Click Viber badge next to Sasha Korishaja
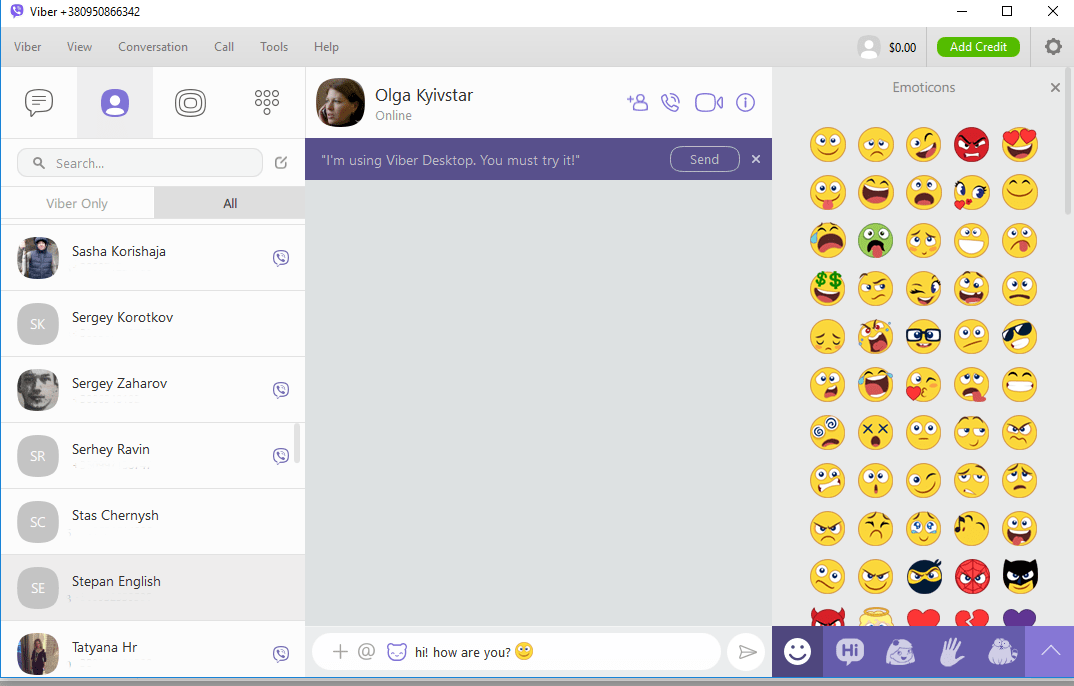The height and width of the screenshot is (686, 1074). 281,258
